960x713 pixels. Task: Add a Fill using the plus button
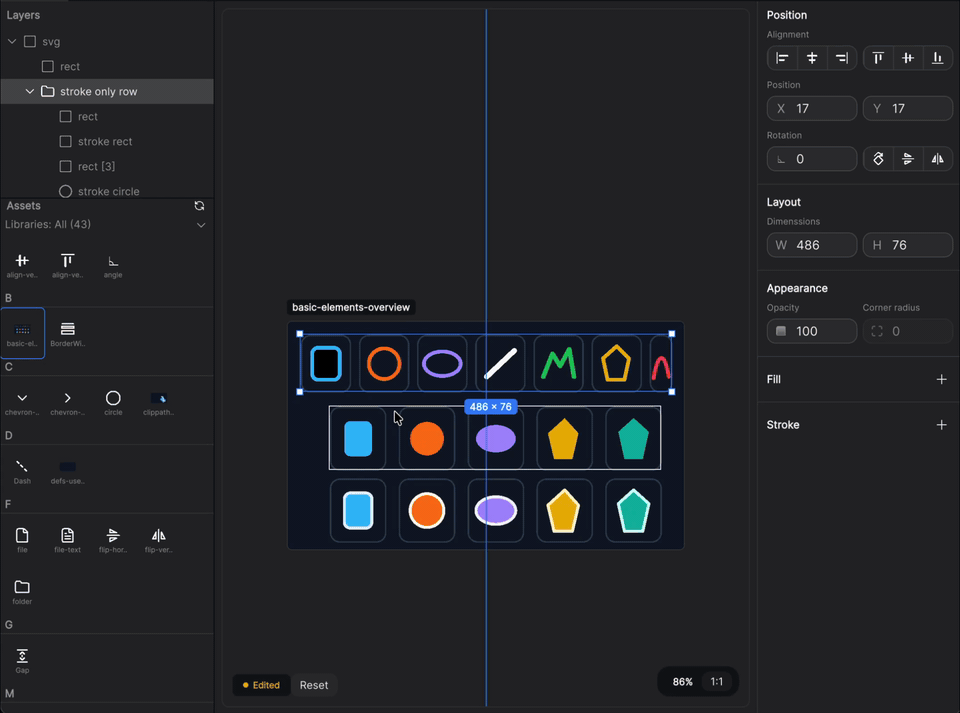coord(941,379)
